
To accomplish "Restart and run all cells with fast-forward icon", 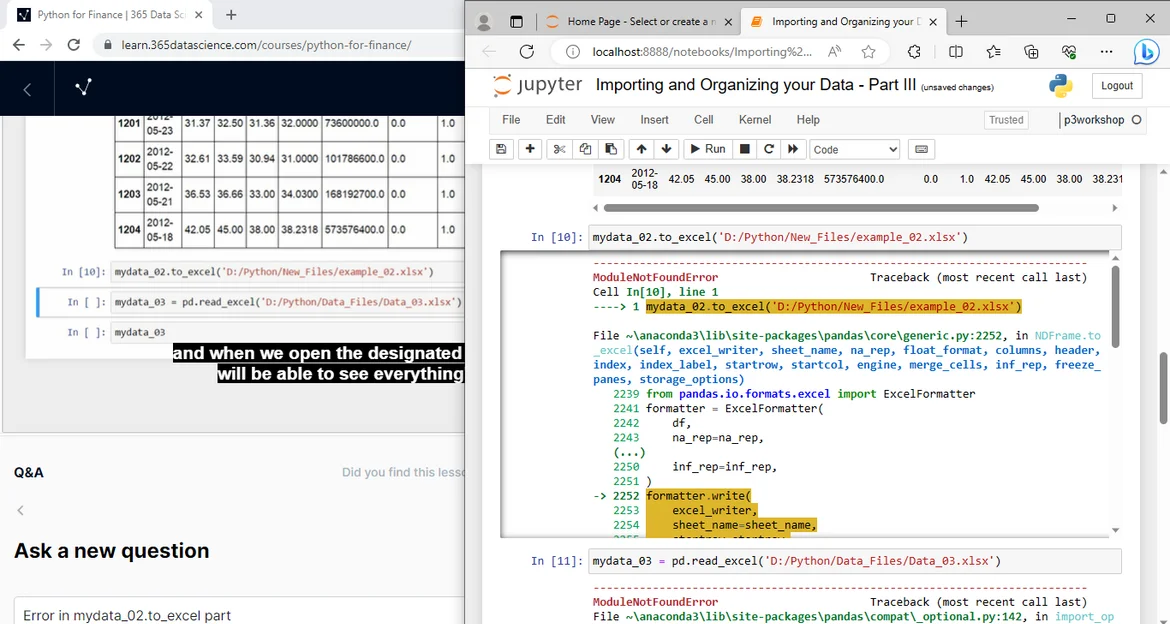I will pos(793,149).
